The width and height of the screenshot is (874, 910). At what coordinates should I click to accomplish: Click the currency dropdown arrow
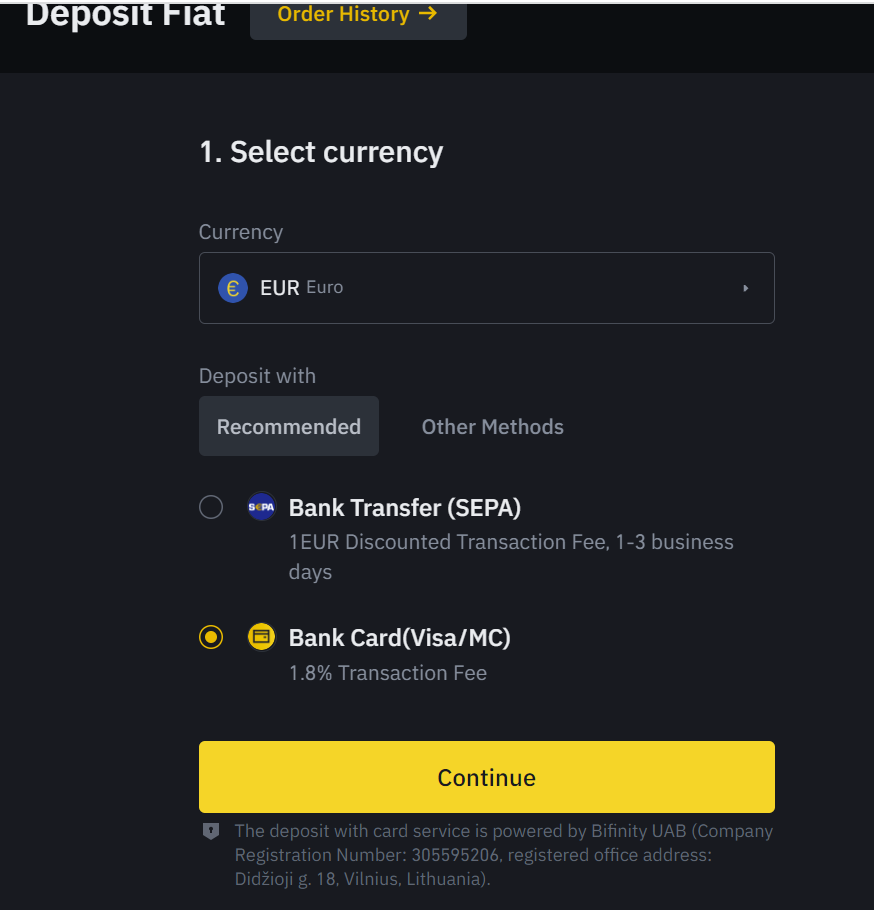[x=745, y=288]
